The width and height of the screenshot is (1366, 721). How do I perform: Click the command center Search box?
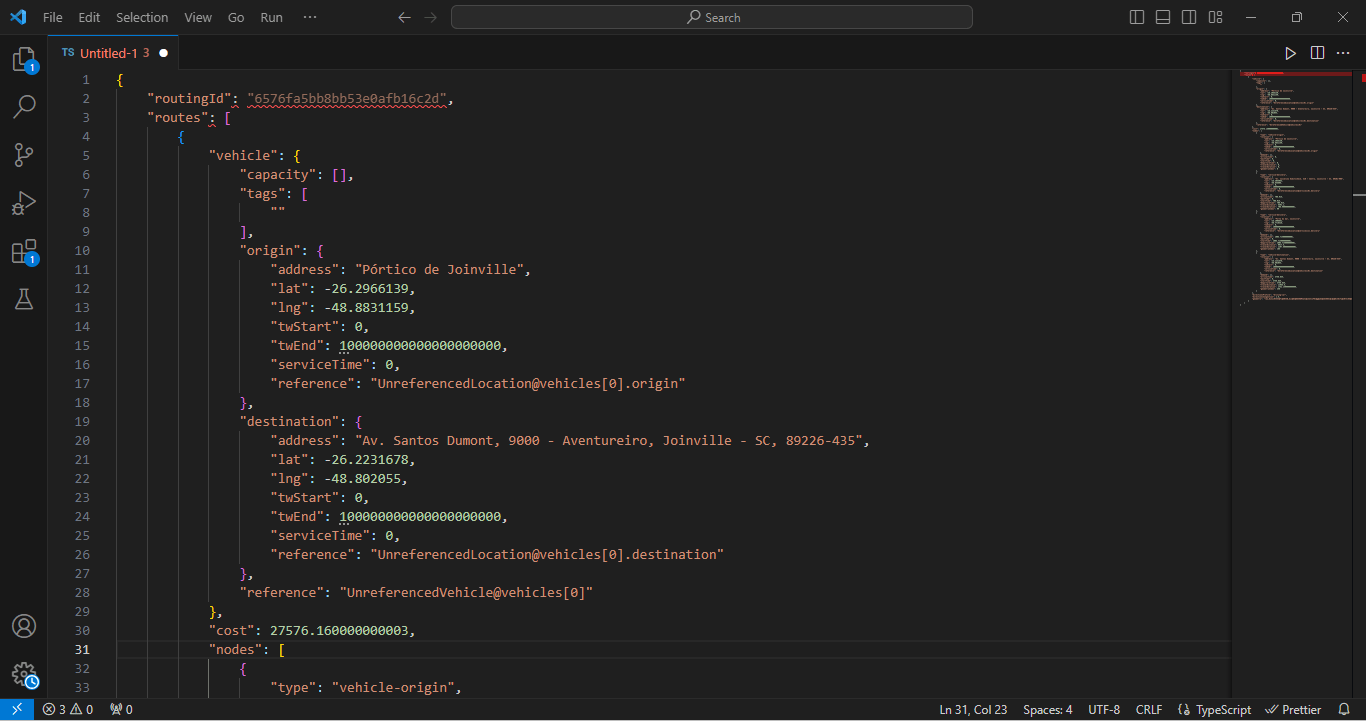tap(712, 17)
